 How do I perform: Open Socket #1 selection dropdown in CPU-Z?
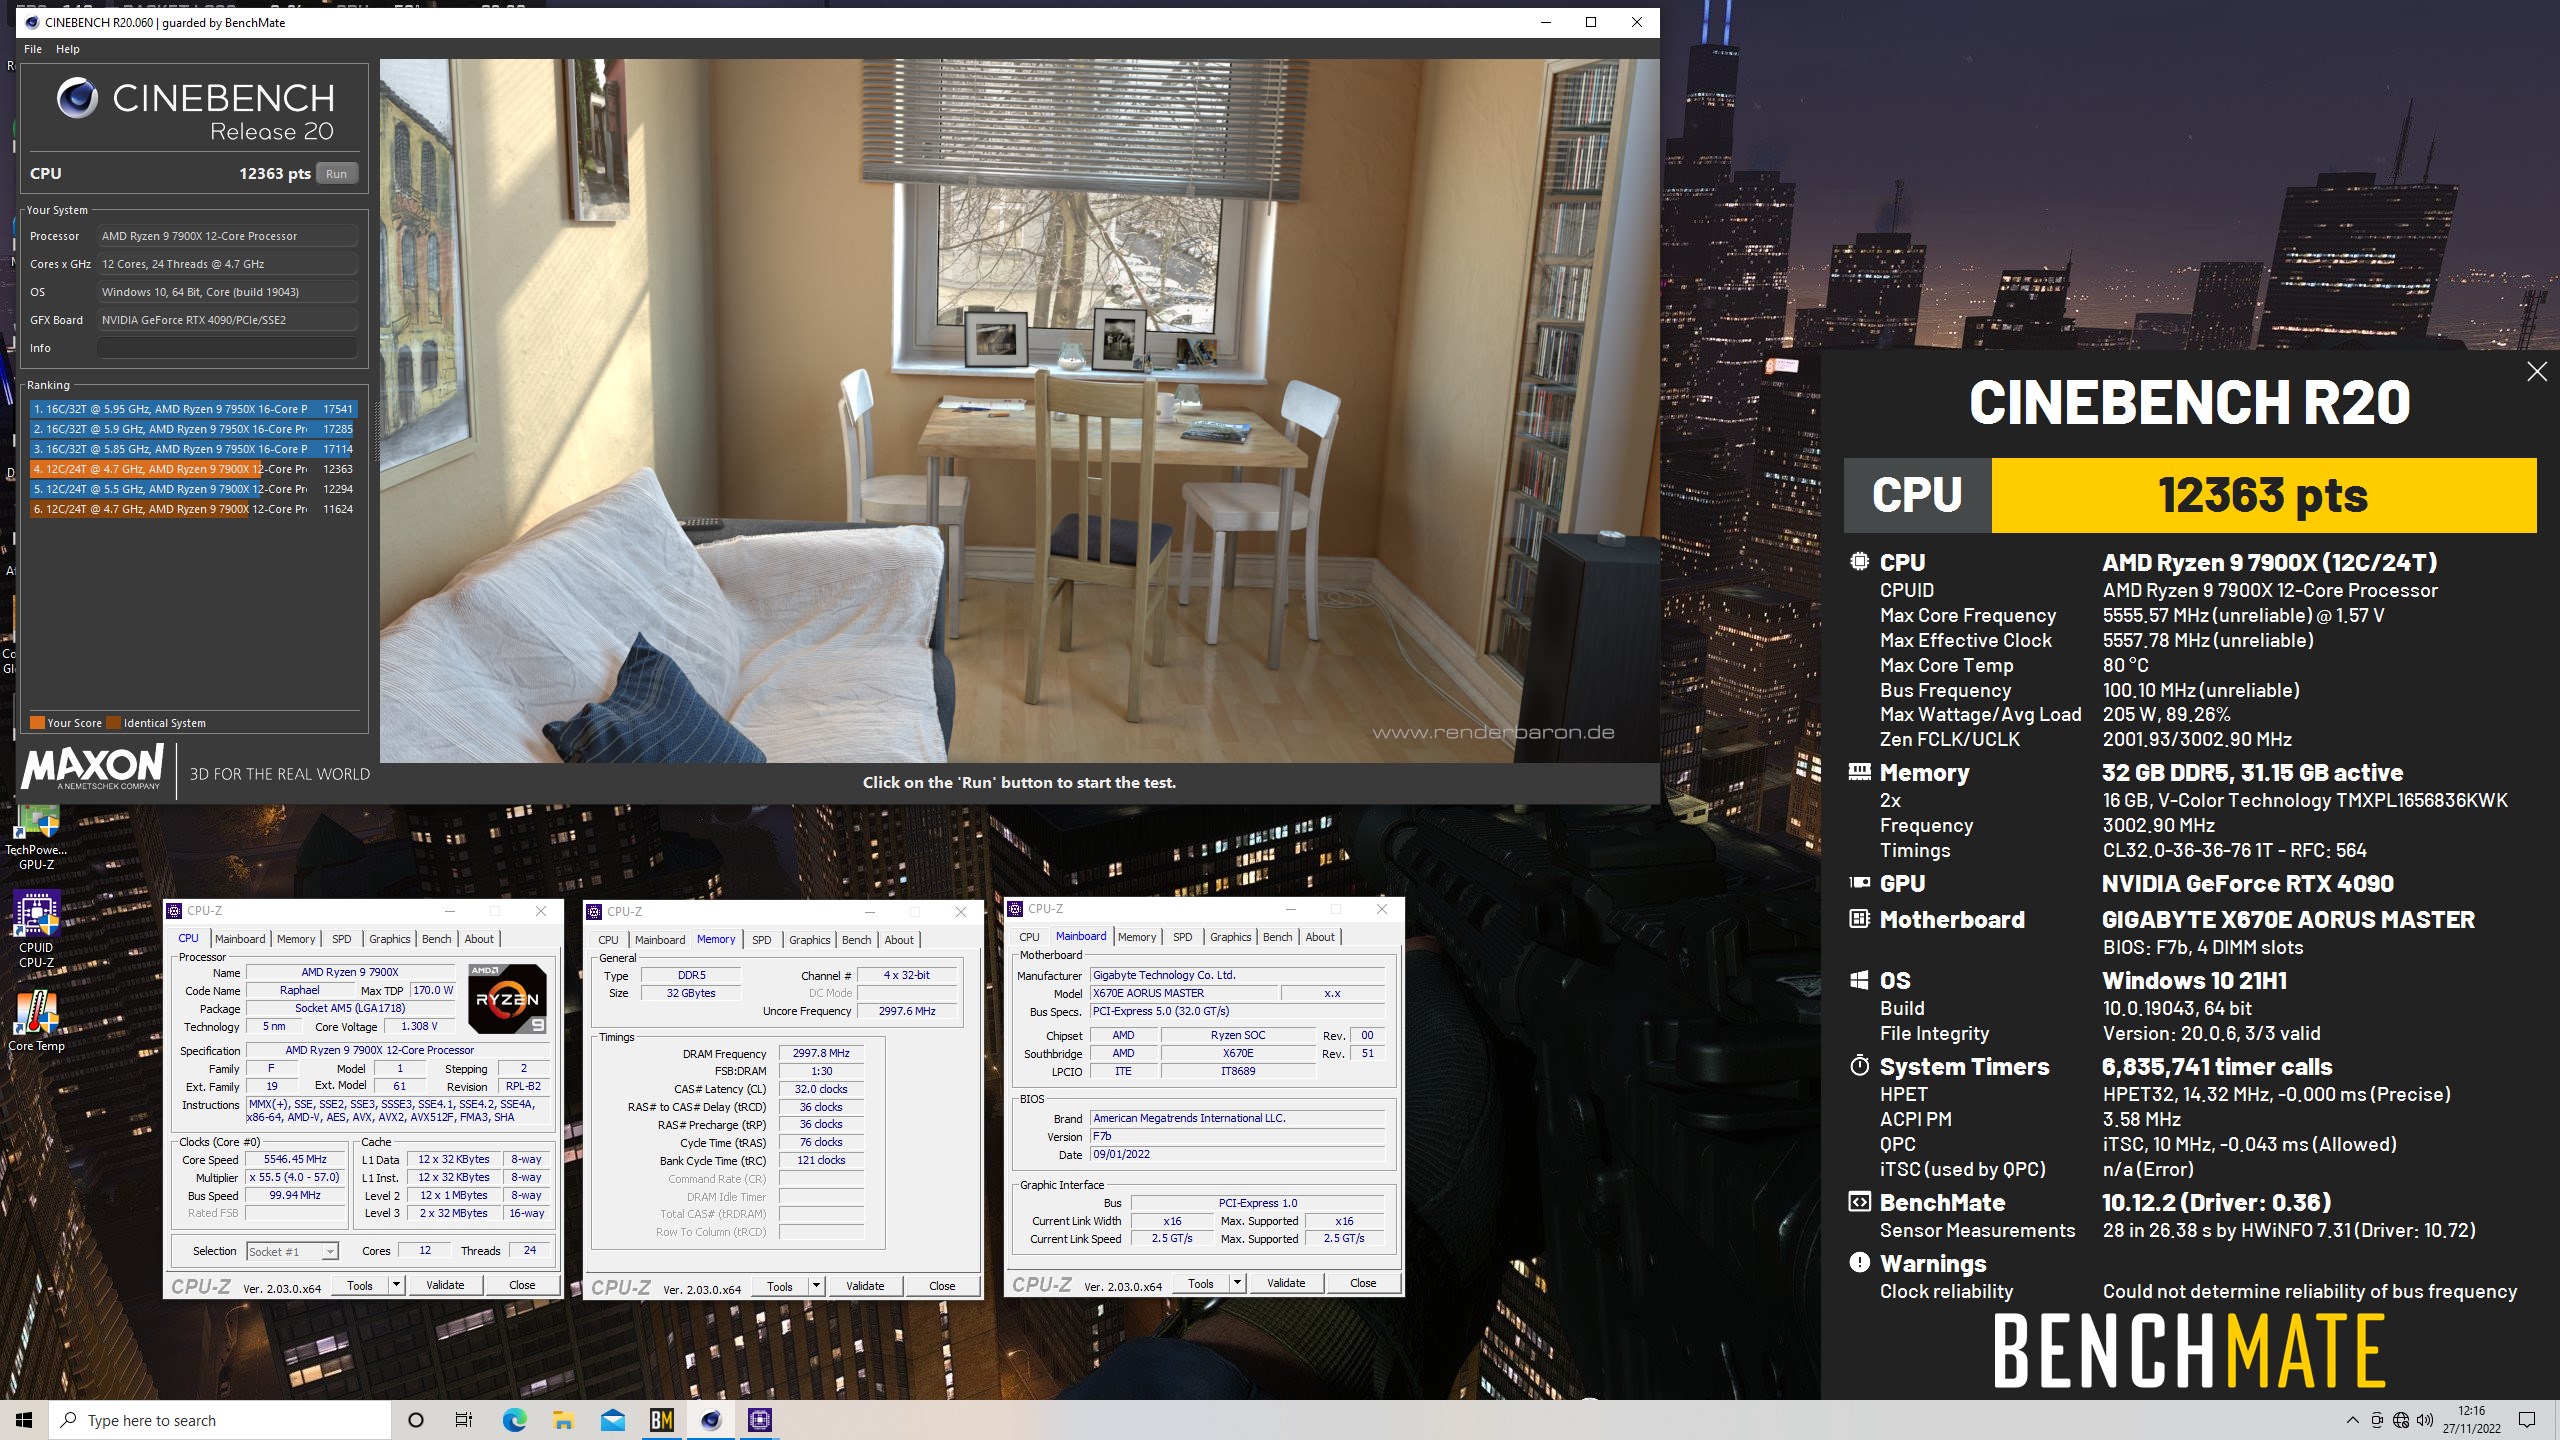tap(292, 1251)
